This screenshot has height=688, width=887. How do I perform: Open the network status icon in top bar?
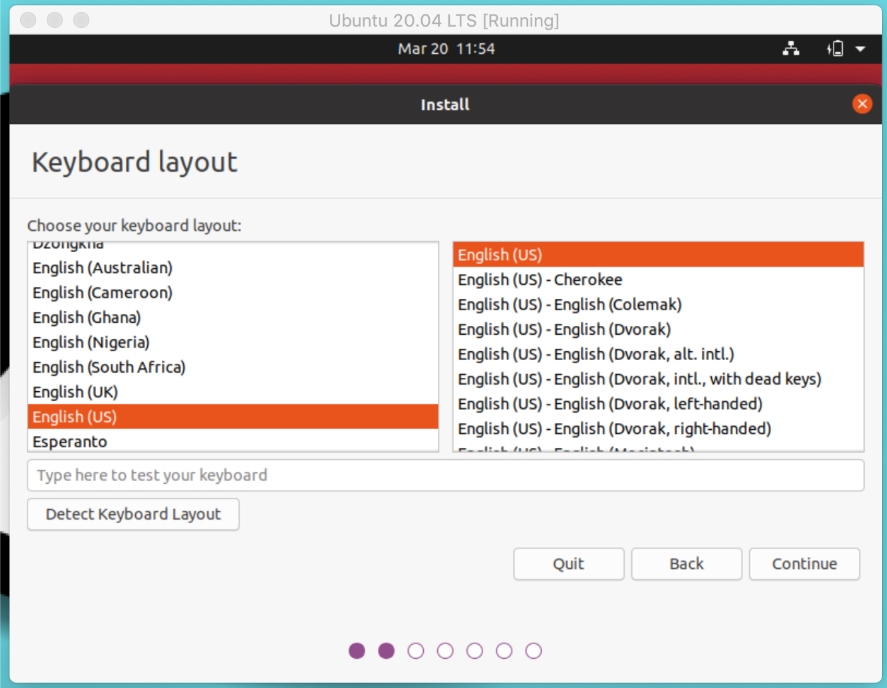coord(791,49)
